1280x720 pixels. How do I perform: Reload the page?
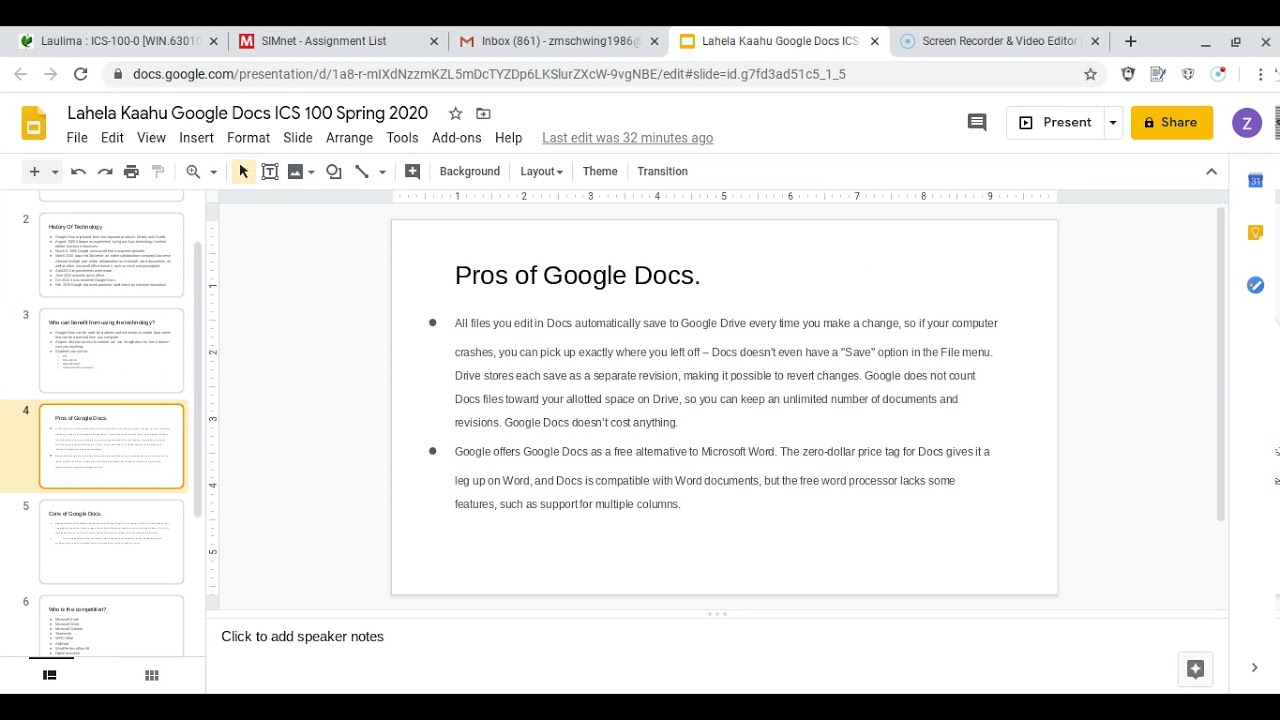(x=81, y=74)
